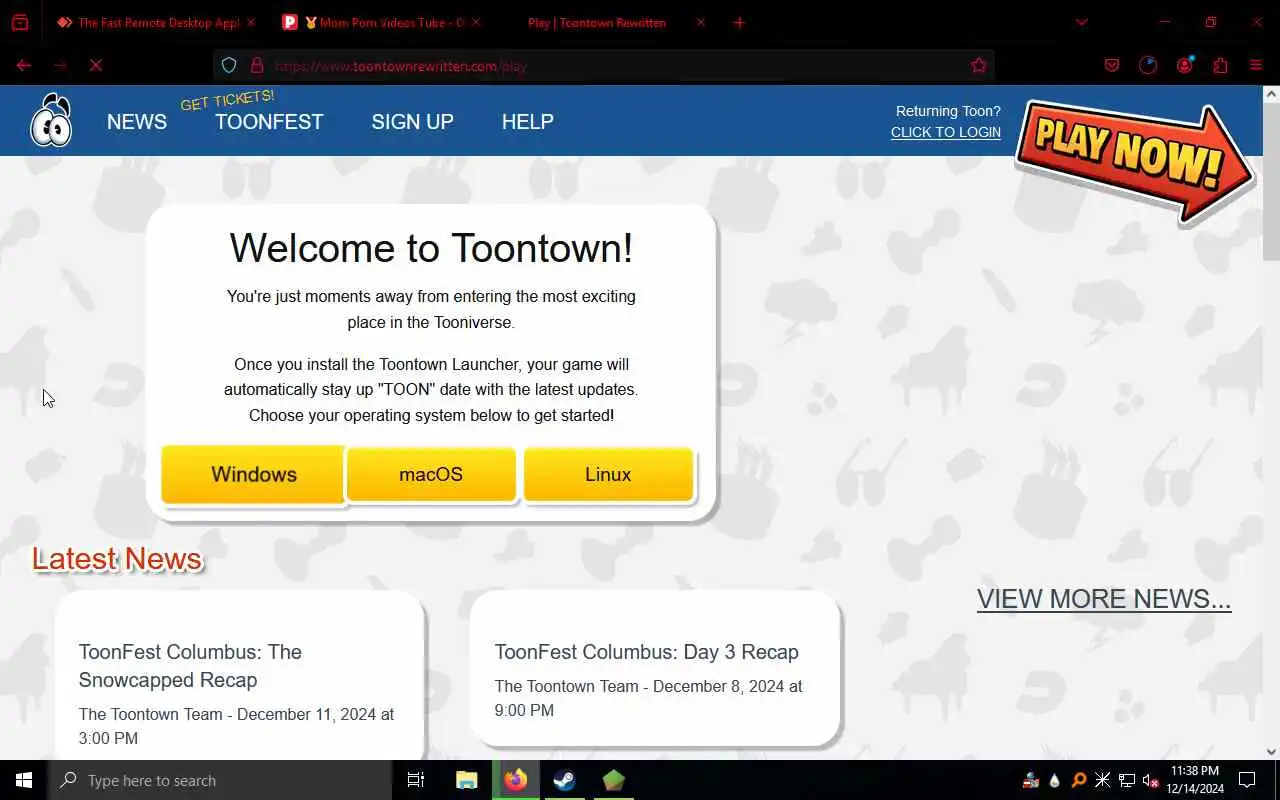Image resolution: width=1280 pixels, height=800 pixels.
Task: Click the green gem taskbar app icon
Action: click(614, 780)
